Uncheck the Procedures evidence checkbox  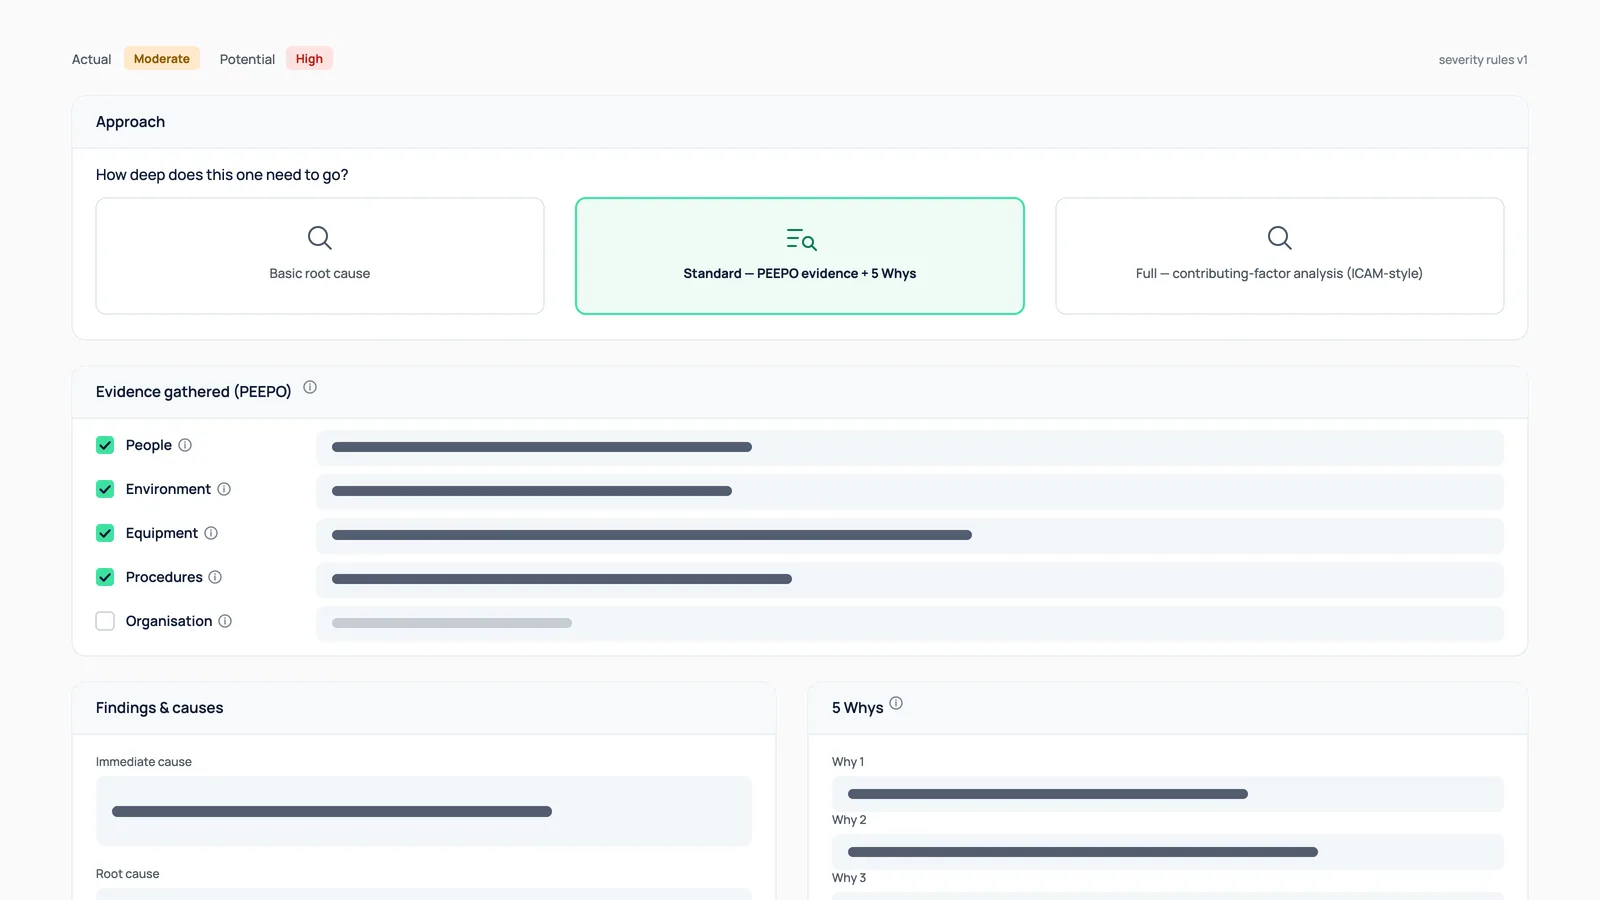coord(105,577)
